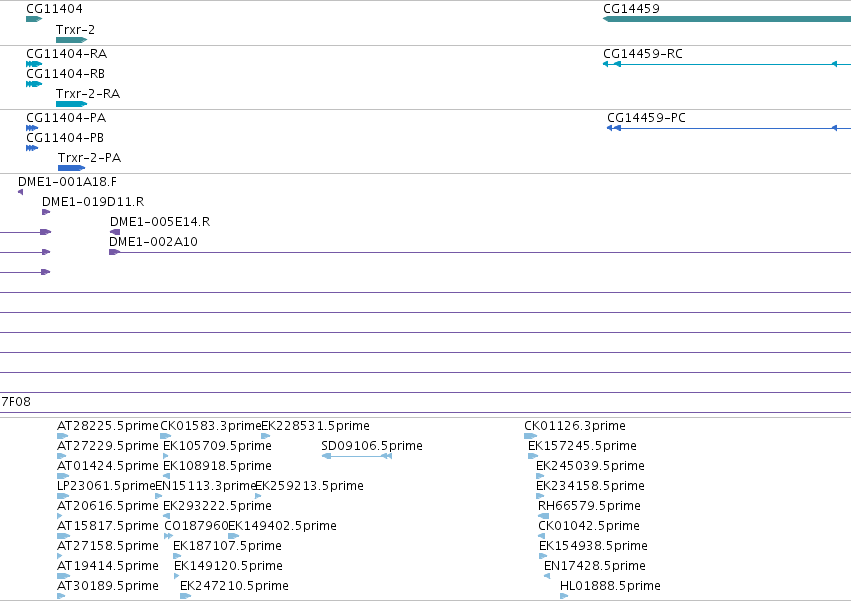Select the CG14459-PC label

coord(646,118)
